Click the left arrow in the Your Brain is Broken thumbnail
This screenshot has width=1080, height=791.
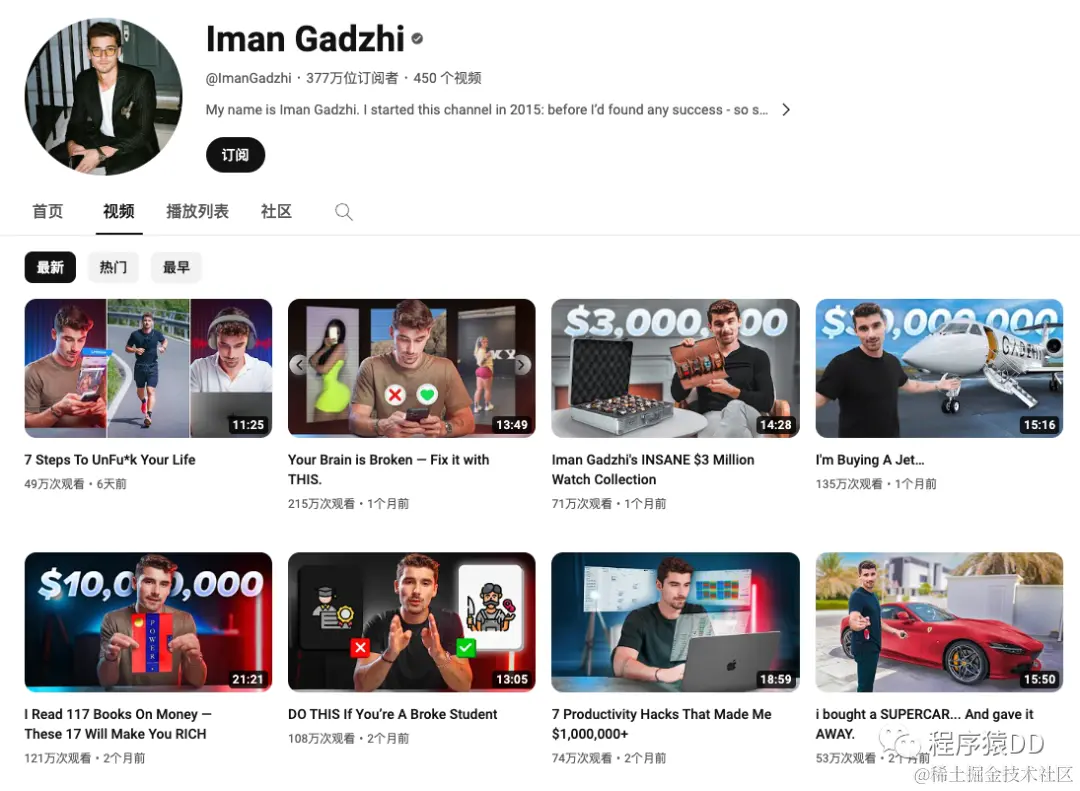298,364
